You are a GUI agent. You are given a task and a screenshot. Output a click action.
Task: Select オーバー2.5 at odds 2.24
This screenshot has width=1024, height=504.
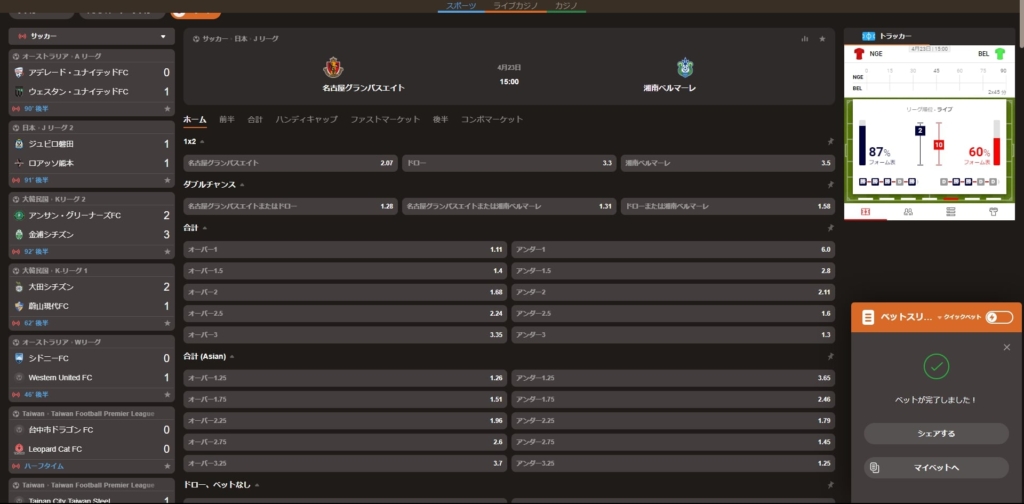(x=345, y=313)
